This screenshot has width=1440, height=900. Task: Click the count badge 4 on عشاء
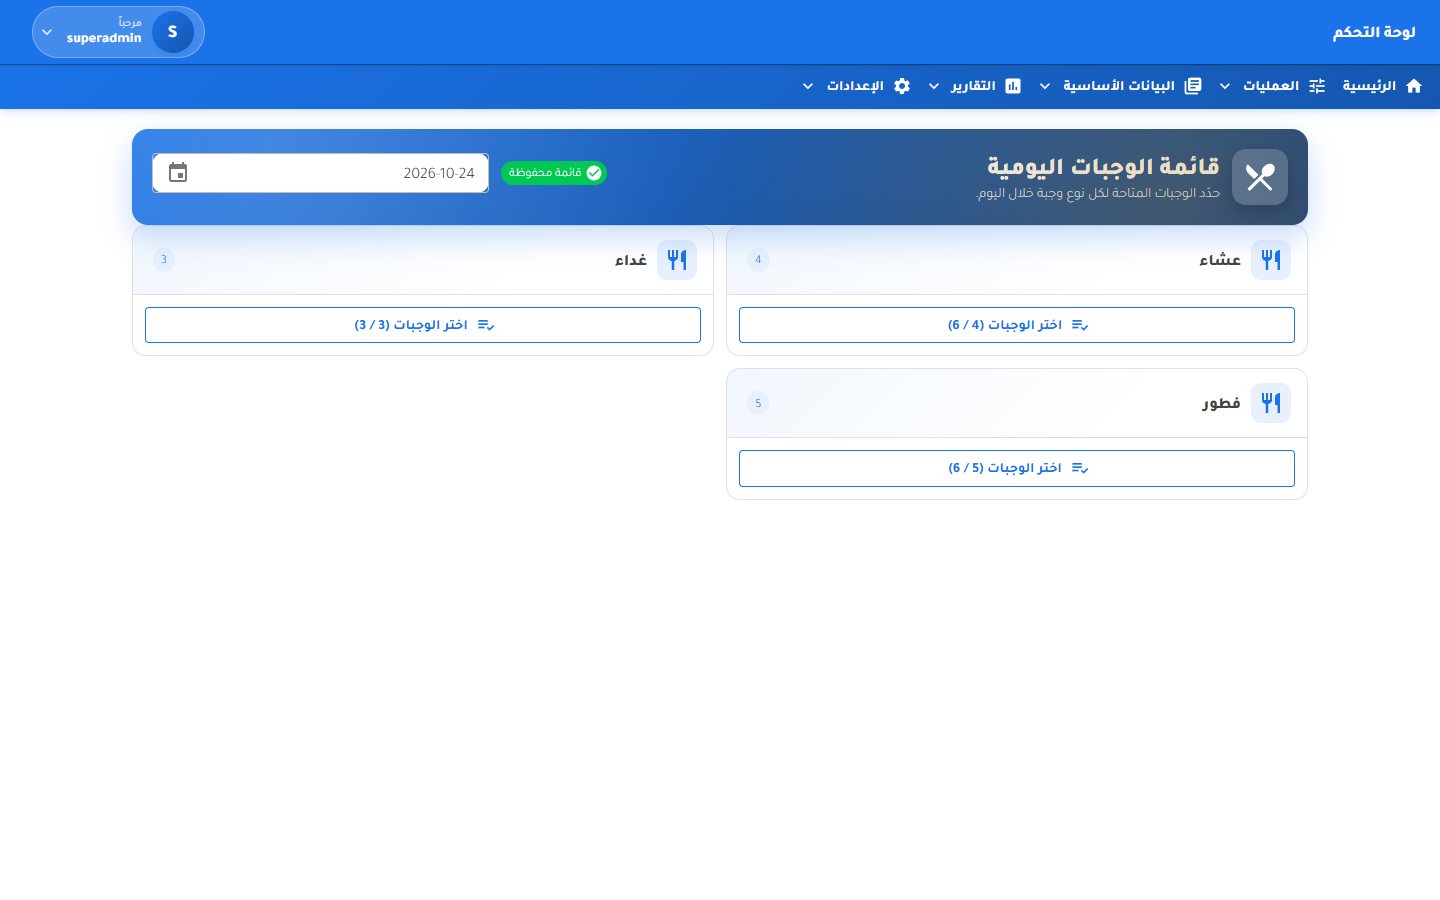point(758,260)
